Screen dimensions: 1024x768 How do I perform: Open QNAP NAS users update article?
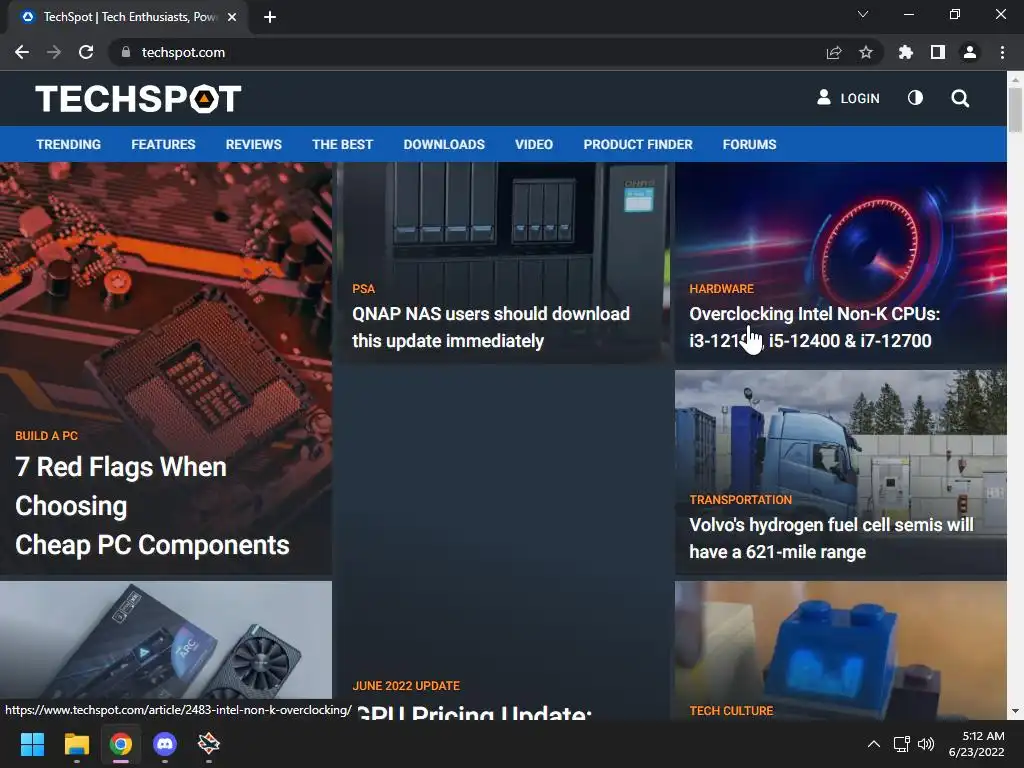pos(490,327)
